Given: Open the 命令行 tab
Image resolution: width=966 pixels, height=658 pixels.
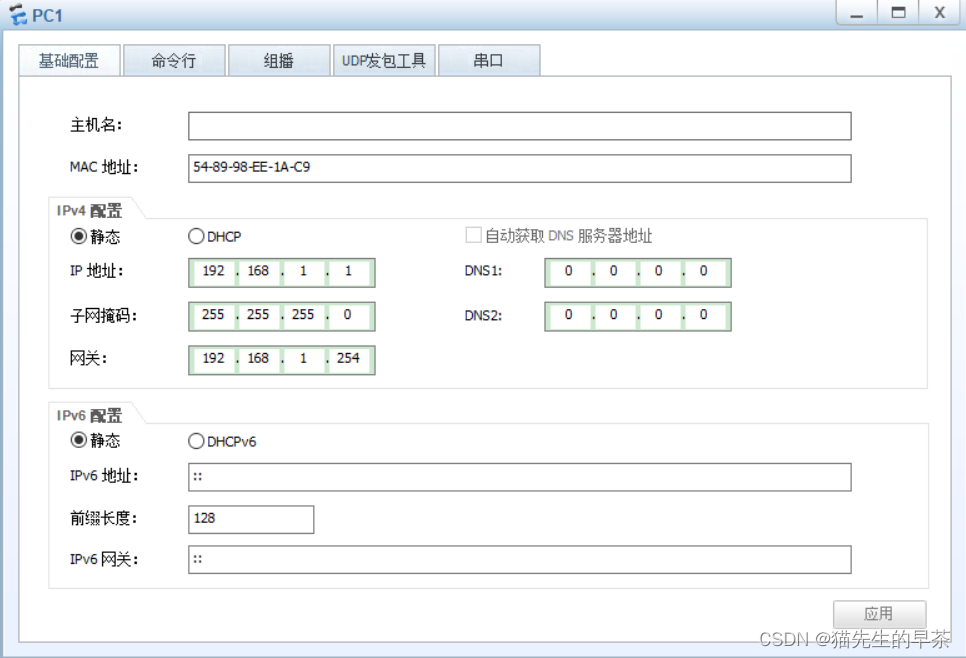Looking at the screenshot, I should click(174, 60).
